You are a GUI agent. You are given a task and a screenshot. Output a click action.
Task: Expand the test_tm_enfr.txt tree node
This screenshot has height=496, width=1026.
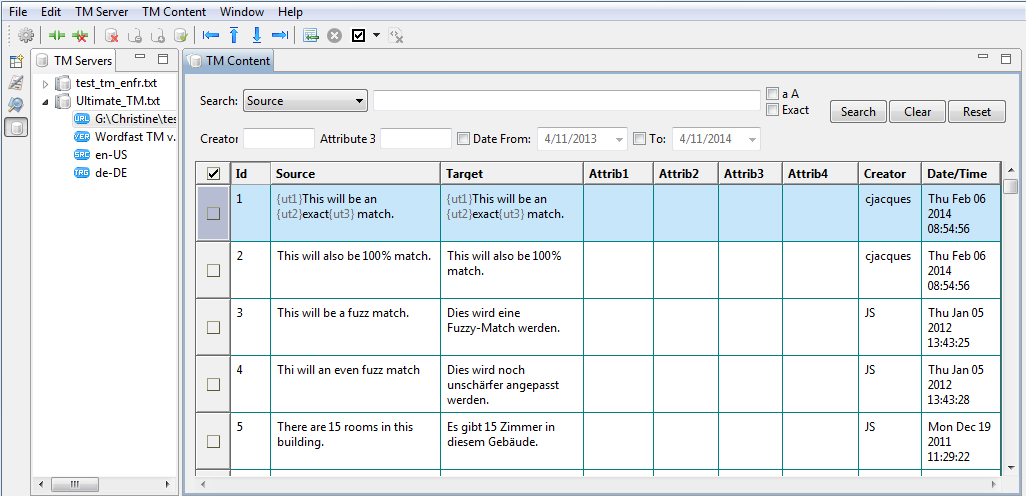pos(45,84)
